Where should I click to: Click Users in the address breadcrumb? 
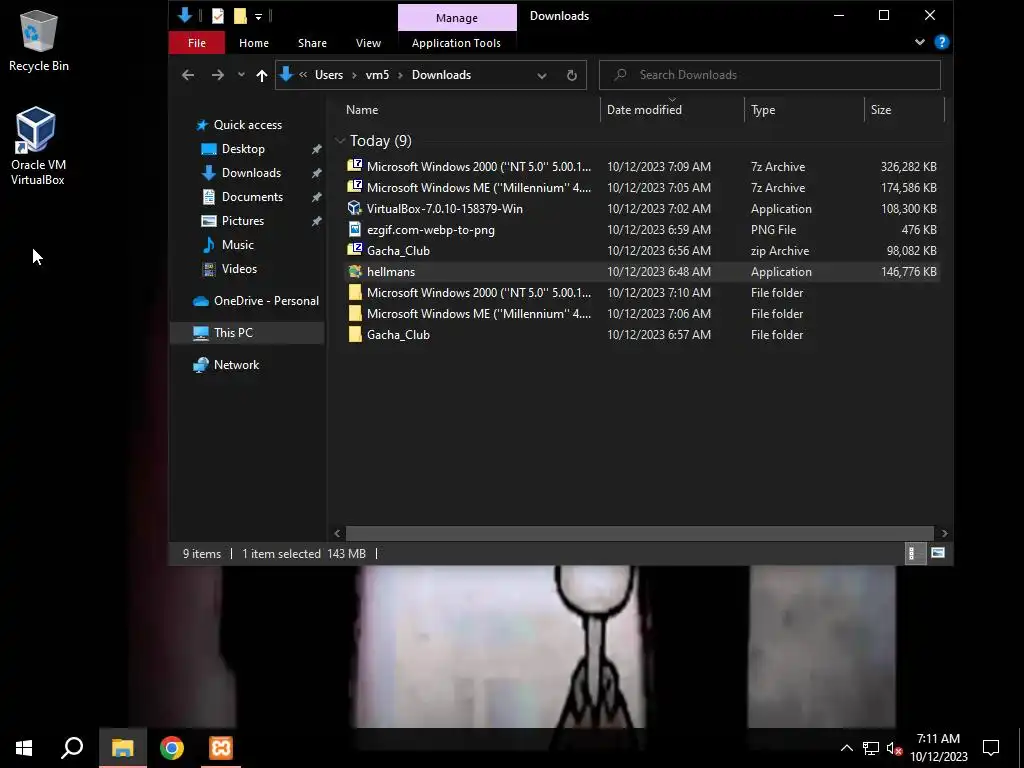[x=329, y=75]
